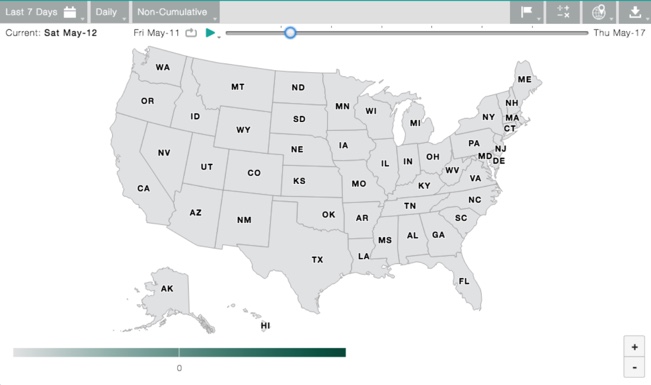Click Virginia (VA)
Image resolution: width=651 pixels, height=385 pixels.
point(475,178)
